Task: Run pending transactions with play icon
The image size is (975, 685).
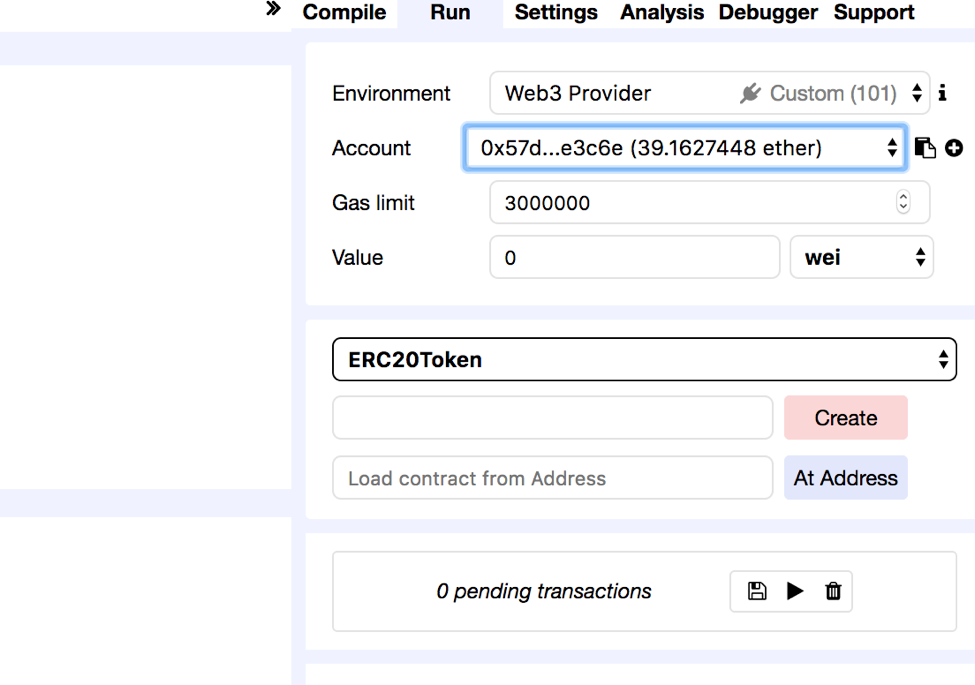Action: 795,591
